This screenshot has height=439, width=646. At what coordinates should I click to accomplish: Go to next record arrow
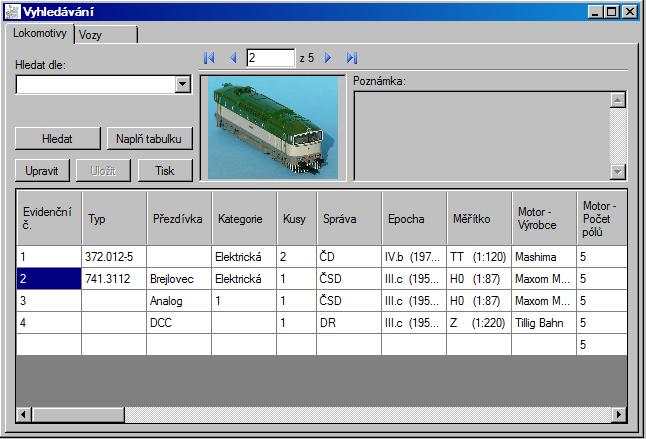pos(328,59)
